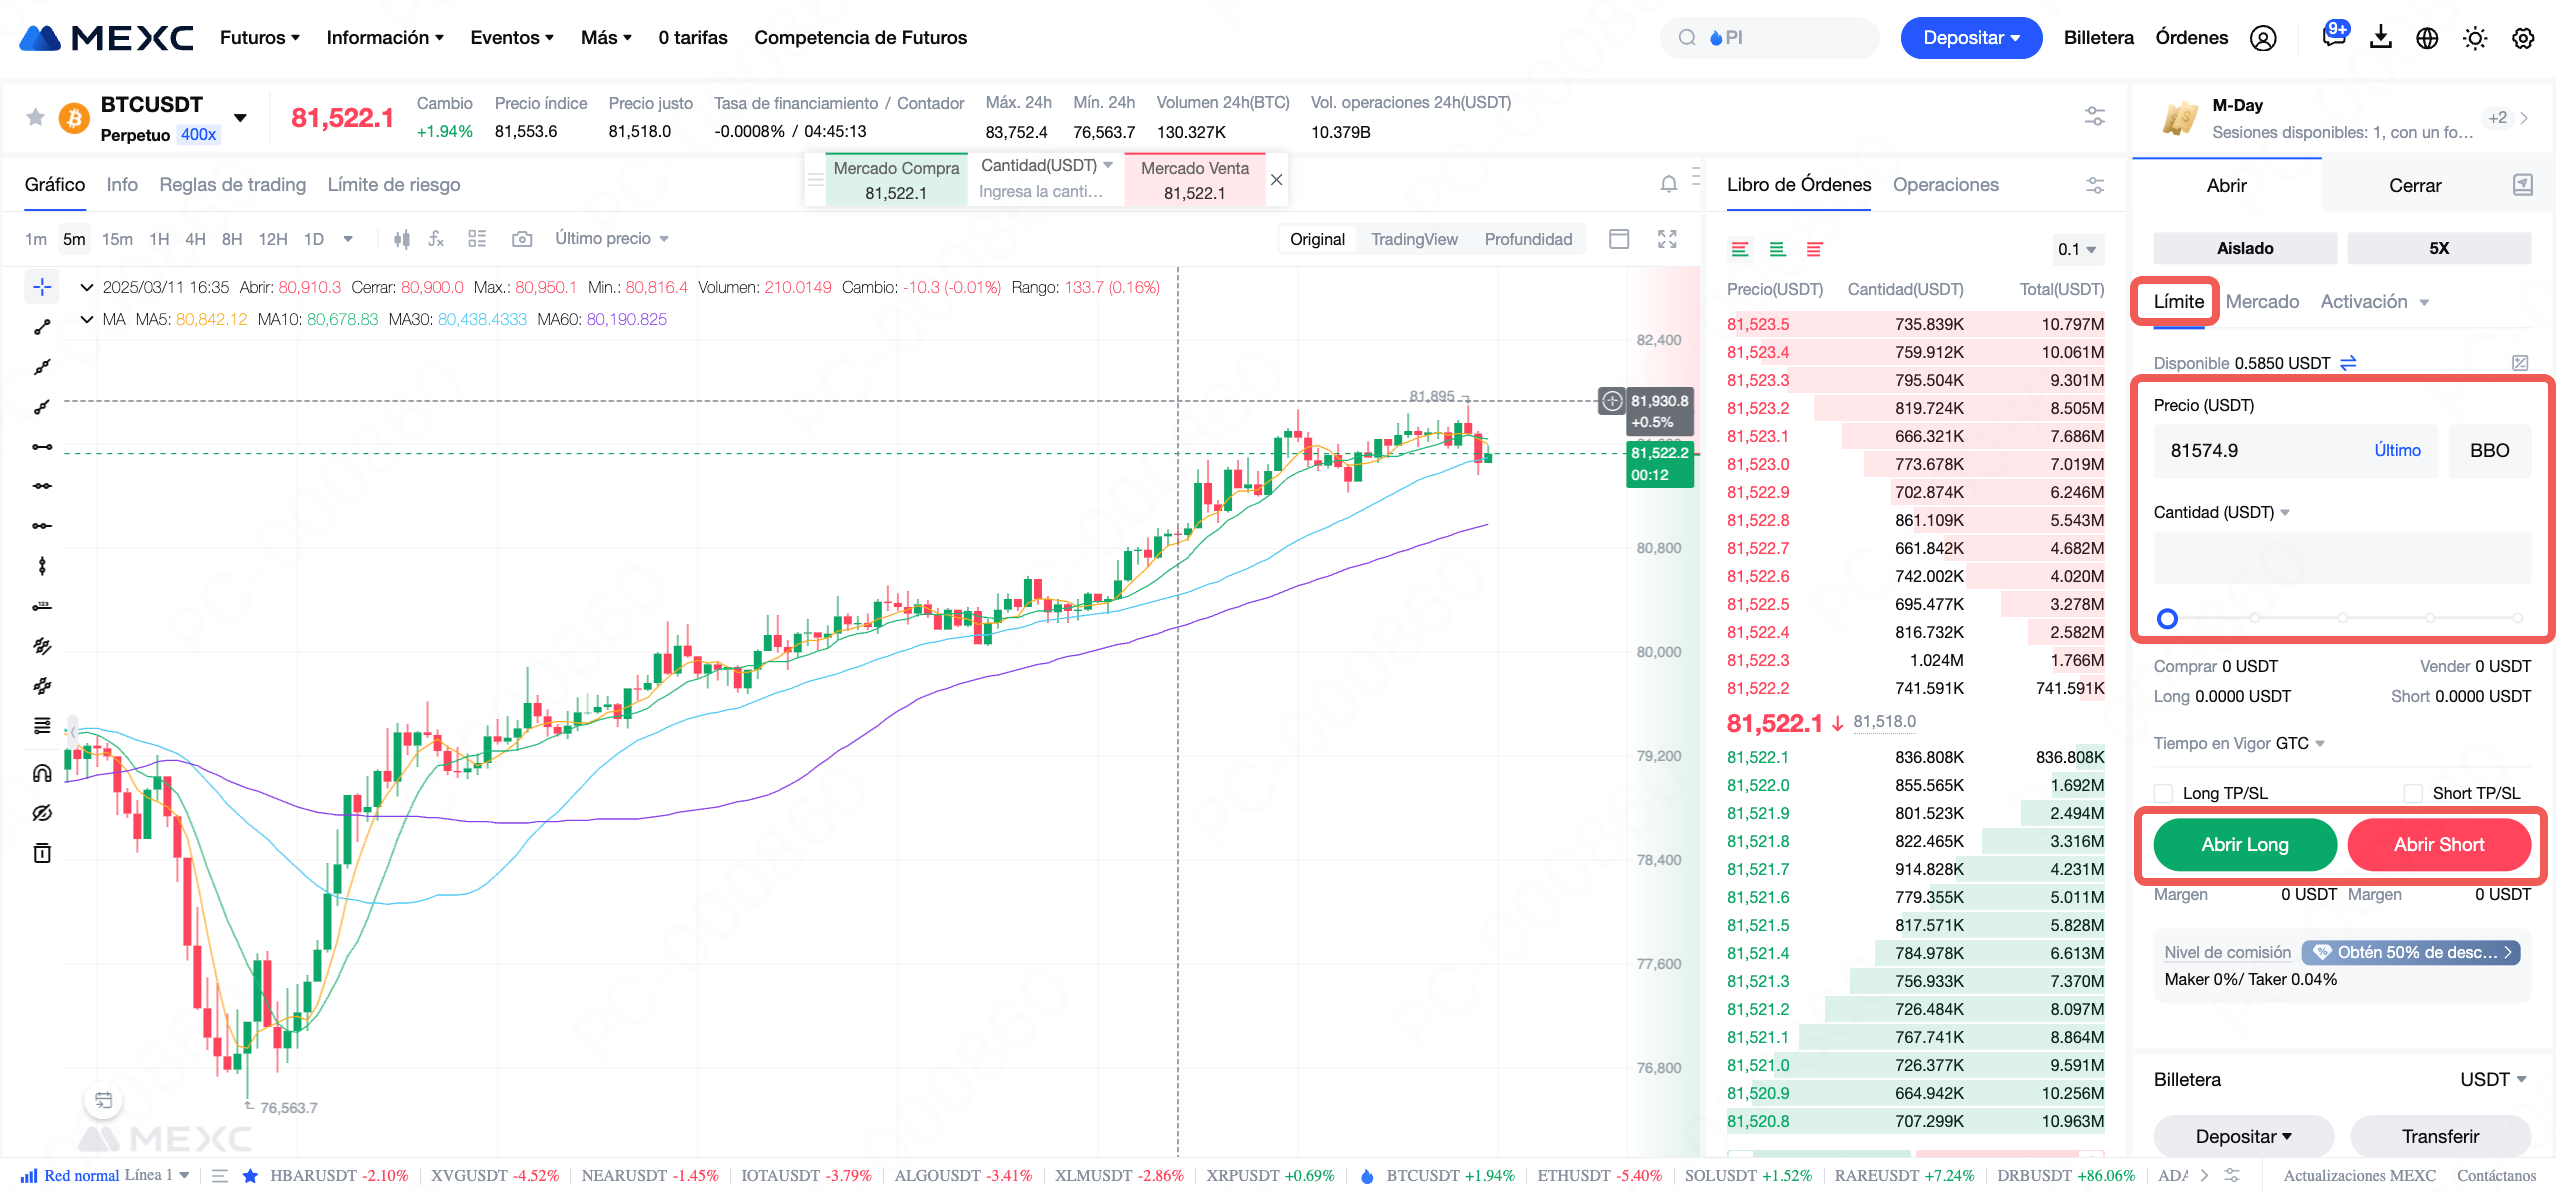Switch to Reglas de trading tab
The width and height of the screenshot is (2556, 1192).
[233, 185]
